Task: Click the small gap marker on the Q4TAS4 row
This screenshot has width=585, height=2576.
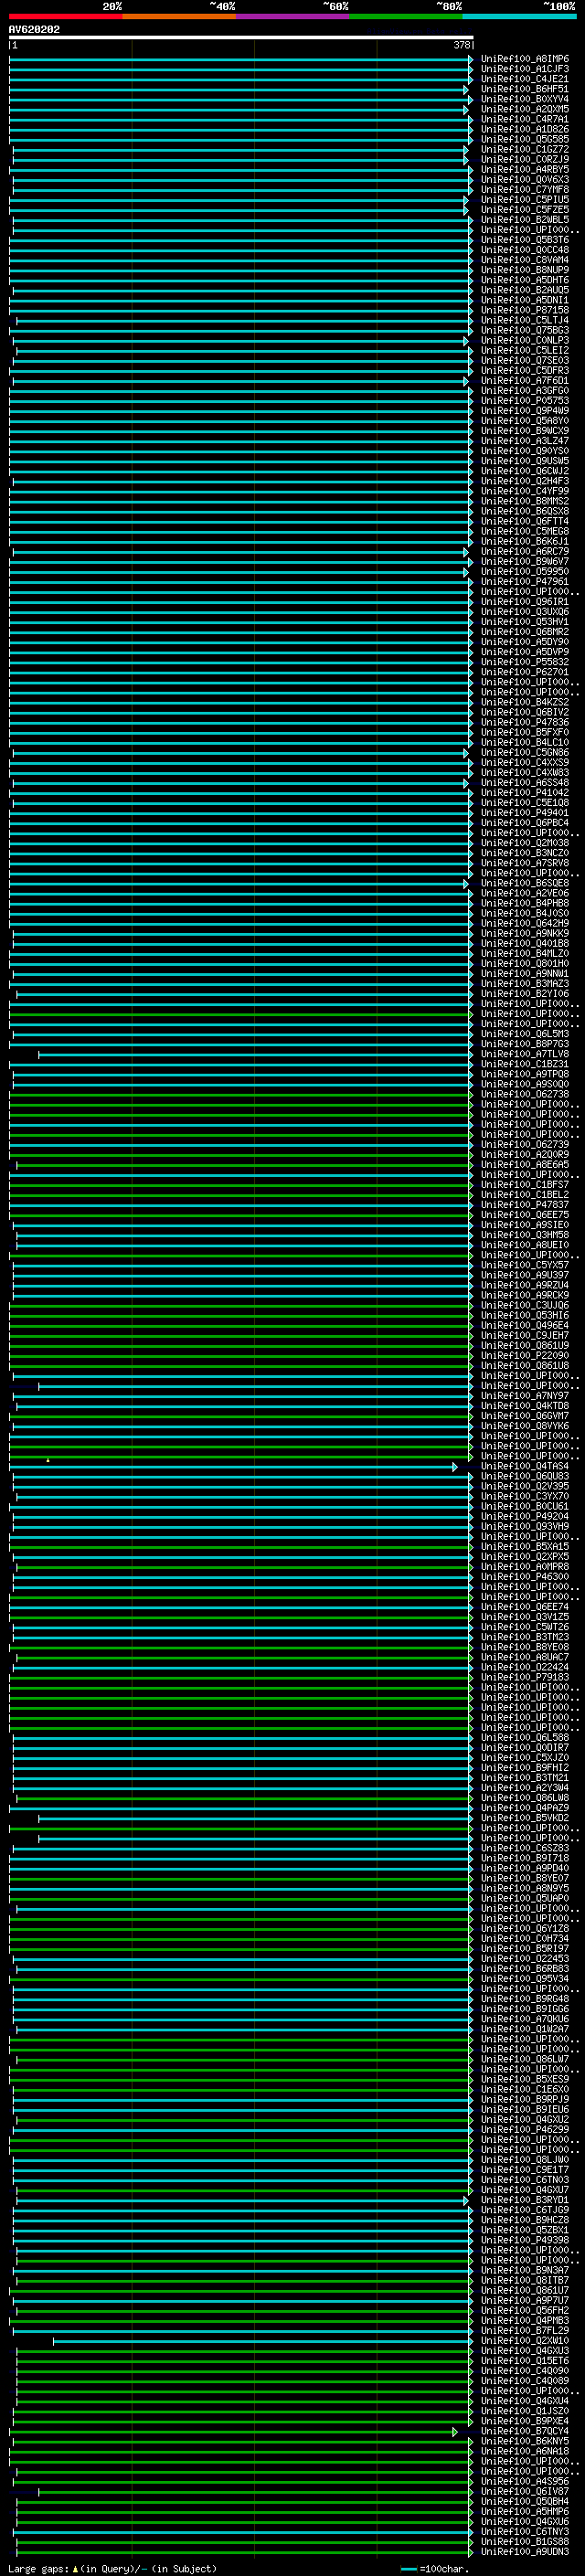Action: point(48,1461)
